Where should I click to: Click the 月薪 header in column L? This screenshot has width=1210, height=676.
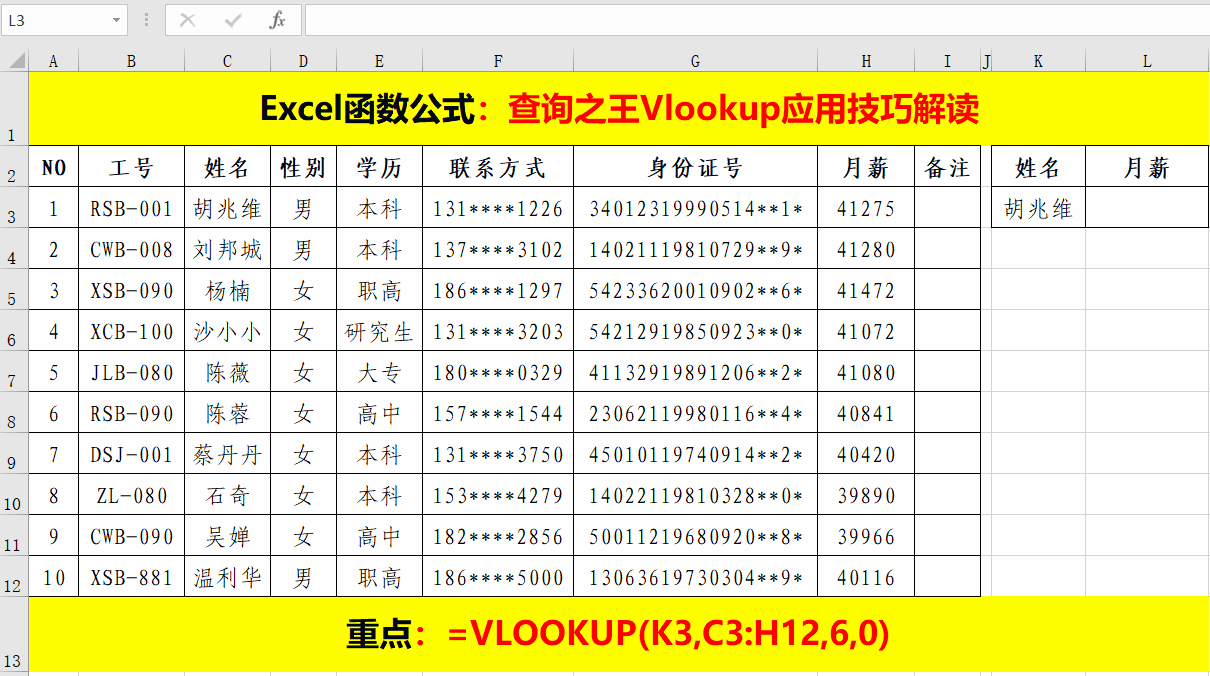1147,167
